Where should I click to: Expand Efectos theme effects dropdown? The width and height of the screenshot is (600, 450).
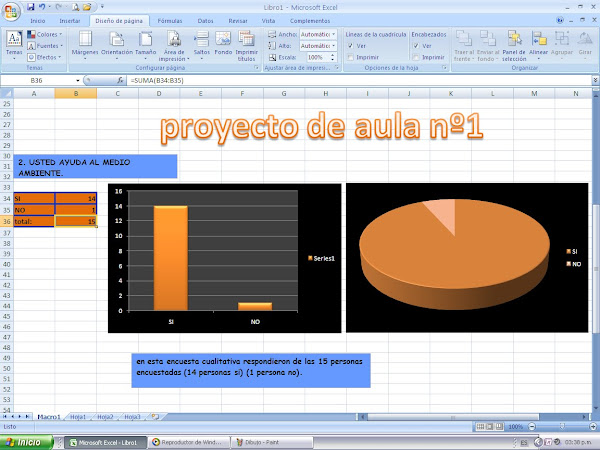[44, 57]
